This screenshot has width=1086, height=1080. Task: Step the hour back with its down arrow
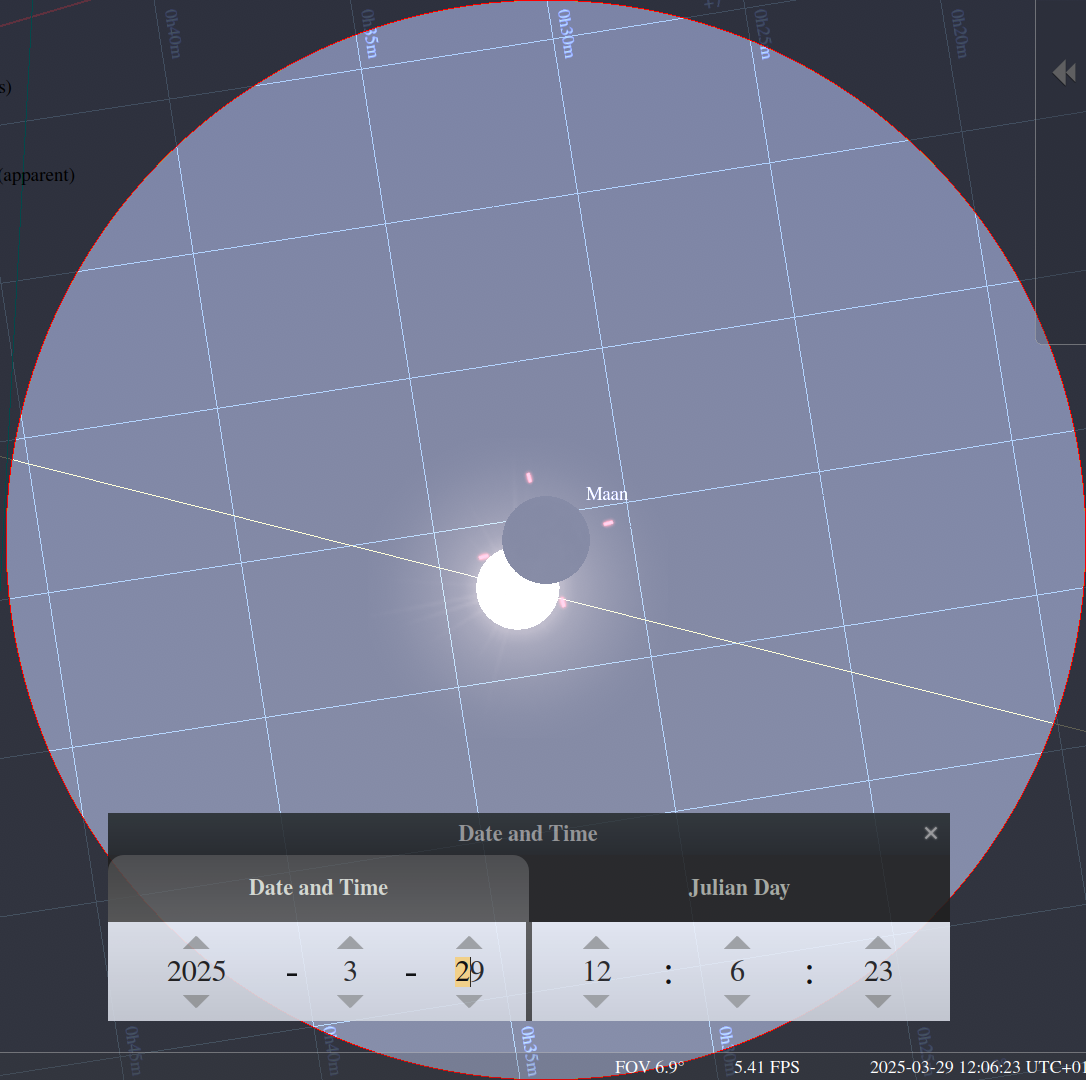[596, 1000]
